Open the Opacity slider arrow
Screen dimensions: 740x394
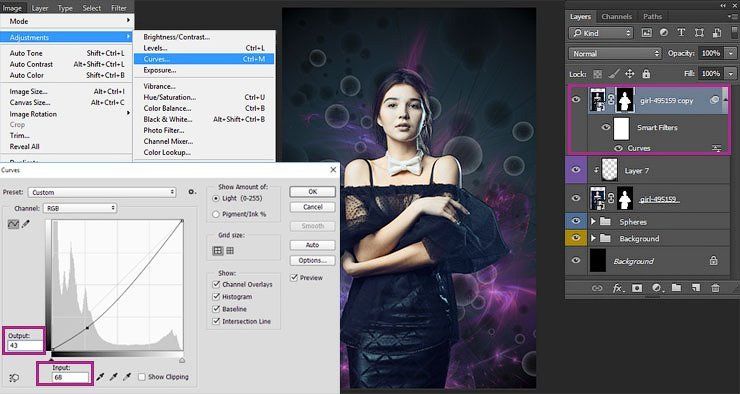tap(731, 53)
